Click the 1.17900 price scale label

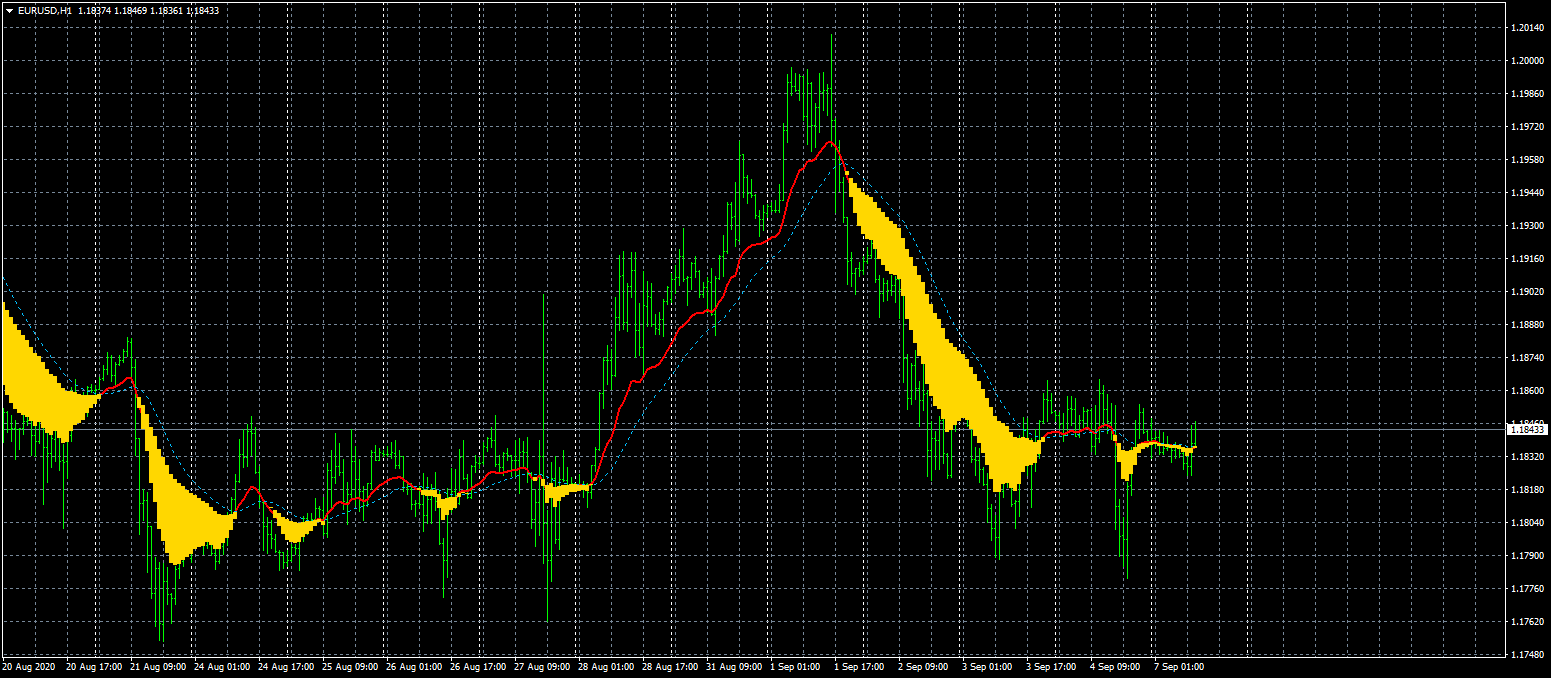pyautogui.click(x=1526, y=556)
